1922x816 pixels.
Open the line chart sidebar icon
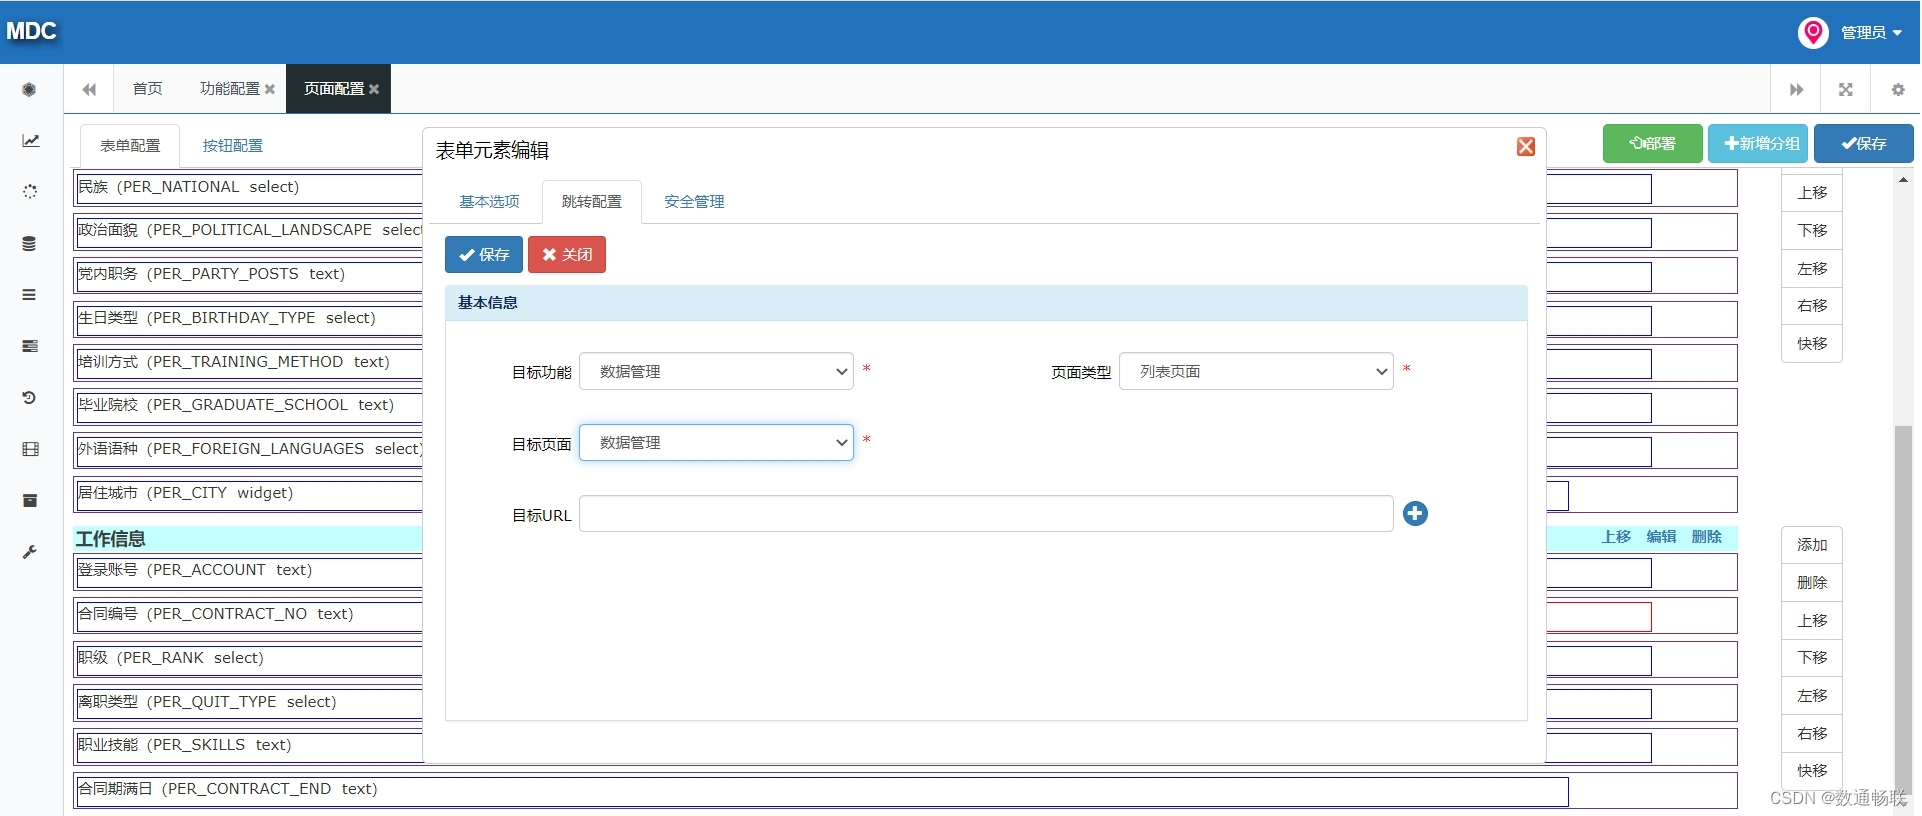coord(30,141)
